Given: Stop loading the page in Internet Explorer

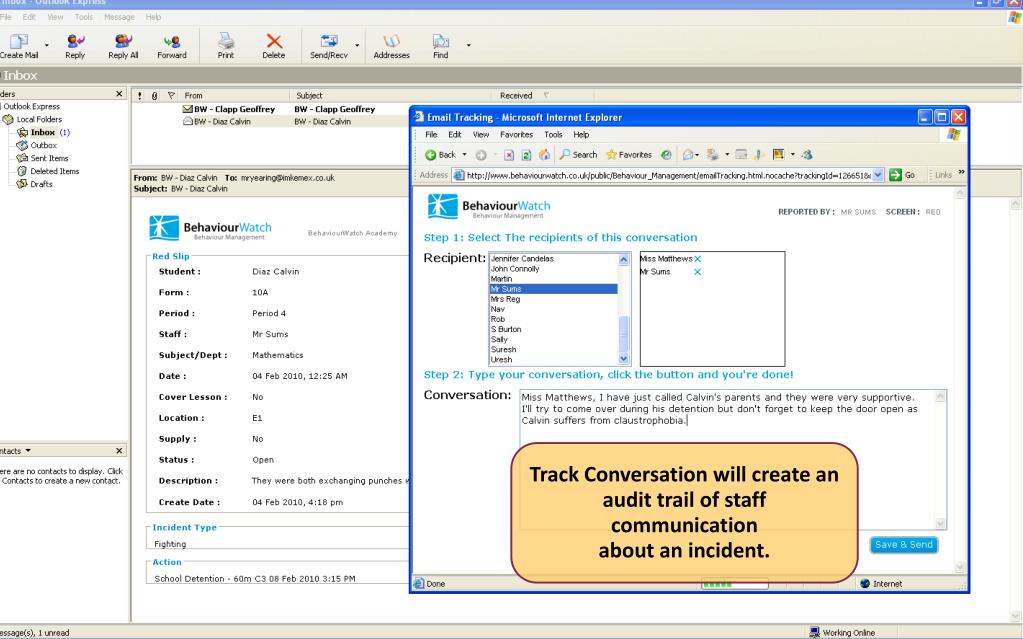Looking at the screenshot, I should click(x=509, y=155).
